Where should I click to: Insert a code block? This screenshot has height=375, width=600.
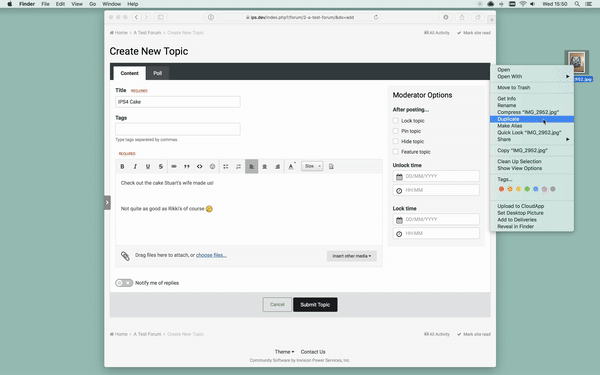click(x=200, y=166)
